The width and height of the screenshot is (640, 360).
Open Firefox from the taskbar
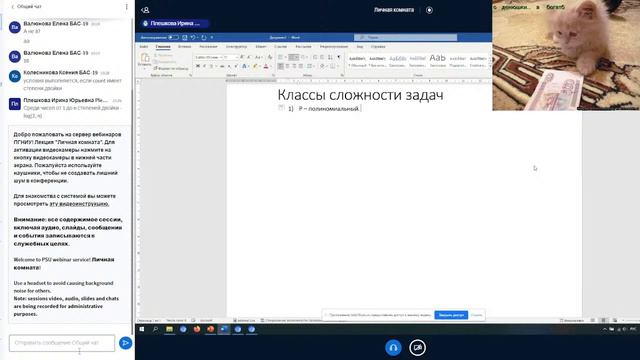pos(197,329)
